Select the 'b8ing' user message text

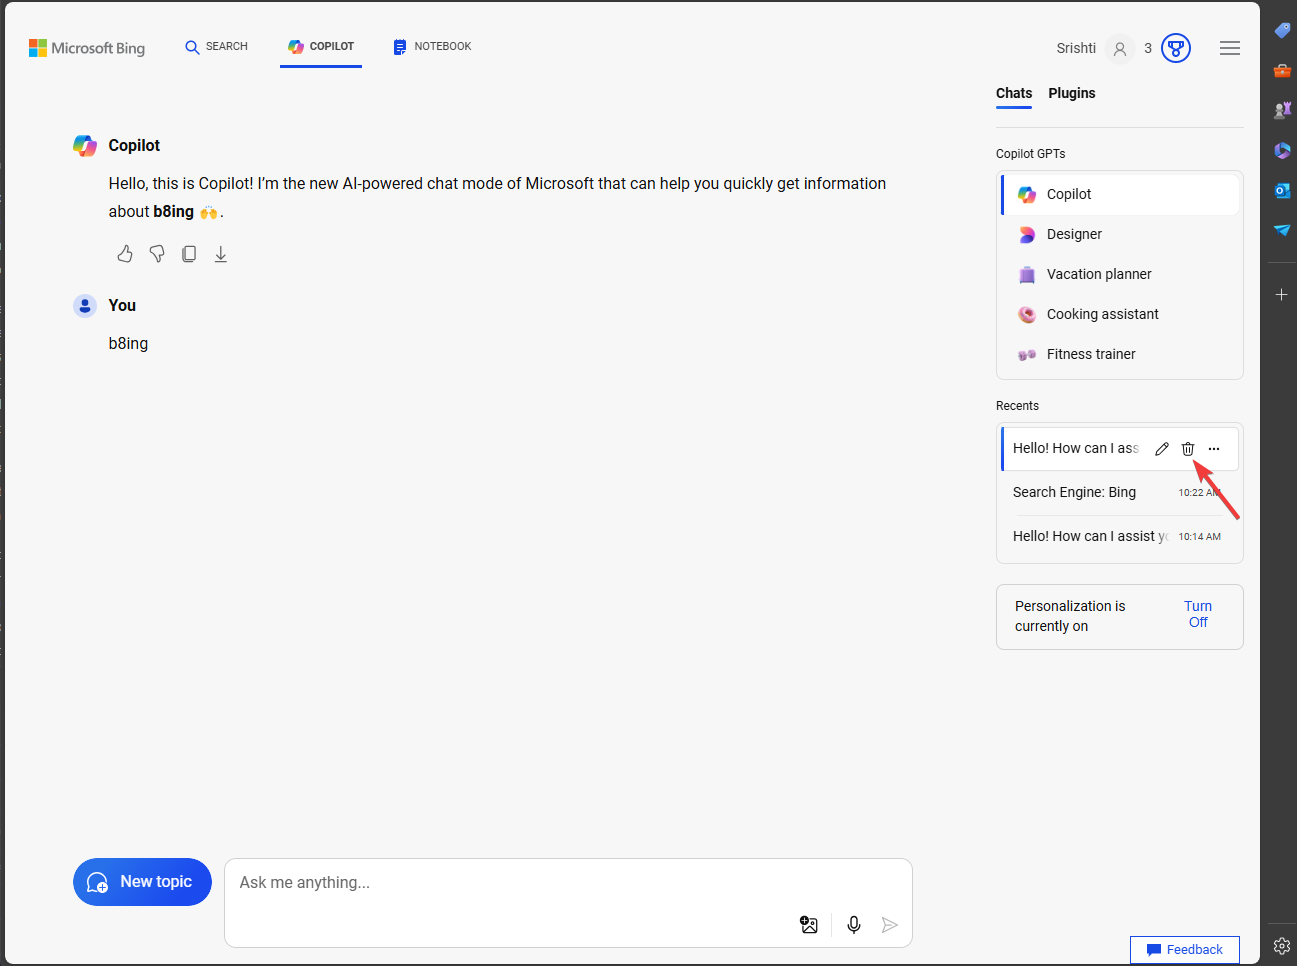[128, 343]
